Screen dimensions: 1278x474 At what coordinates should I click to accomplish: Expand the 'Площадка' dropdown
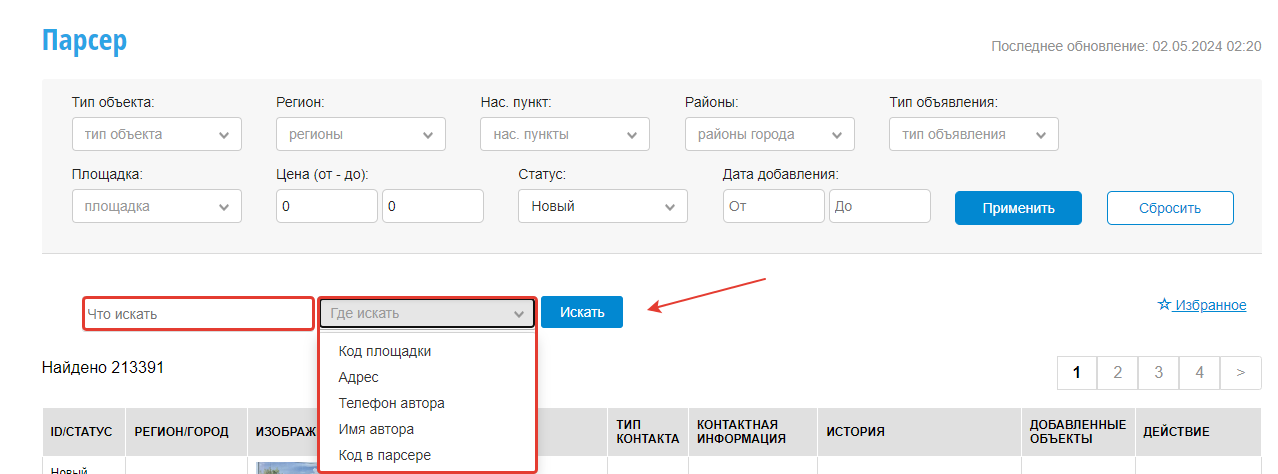click(x=157, y=206)
